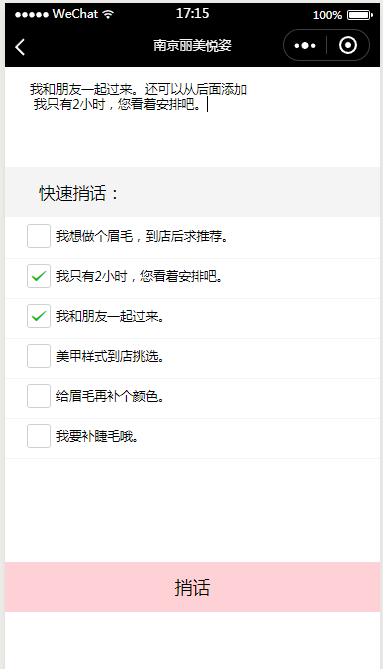
Task: Check the '我想做个眉毛，到店后求推荐。' checkbox
Action: pyautogui.click(x=39, y=236)
